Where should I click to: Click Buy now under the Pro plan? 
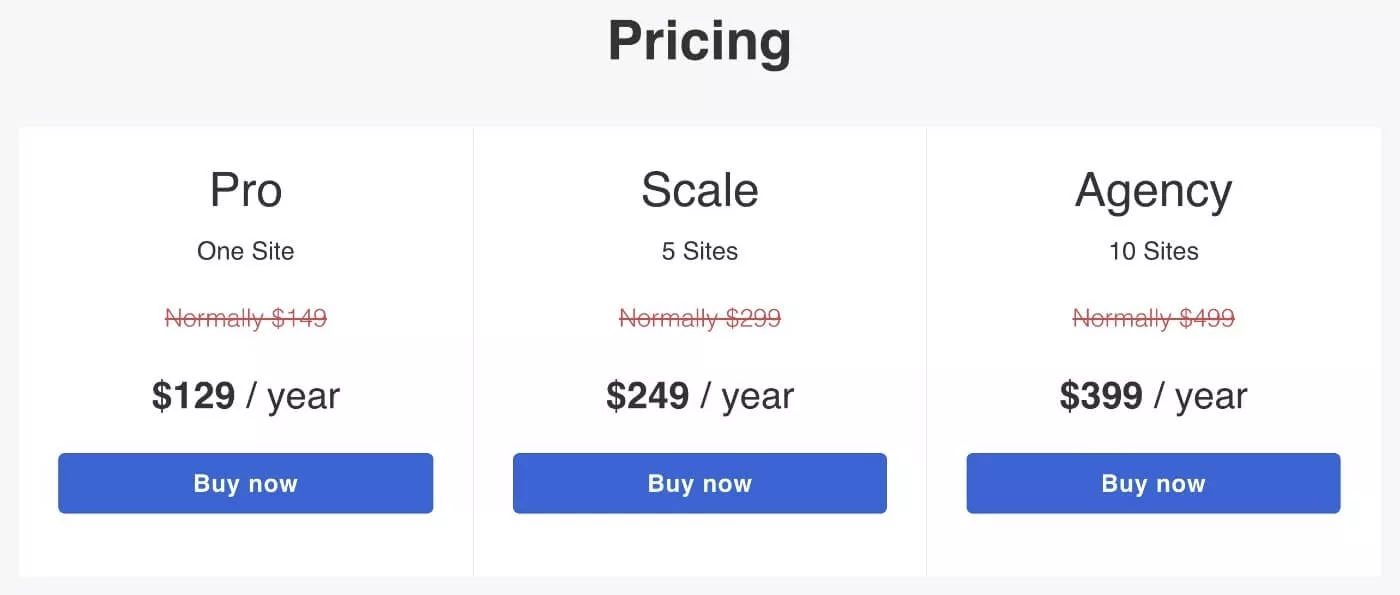pos(245,483)
